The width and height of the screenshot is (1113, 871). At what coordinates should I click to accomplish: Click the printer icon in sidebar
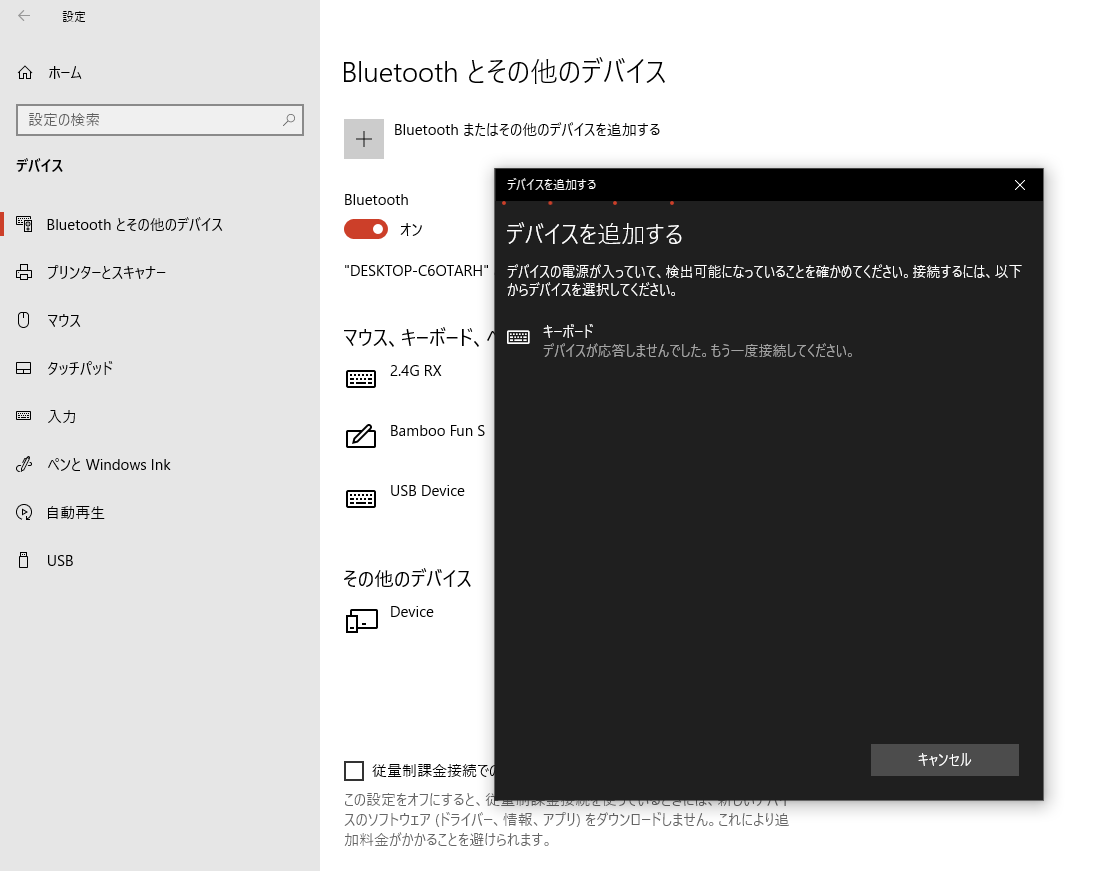click(x=24, y=273)
